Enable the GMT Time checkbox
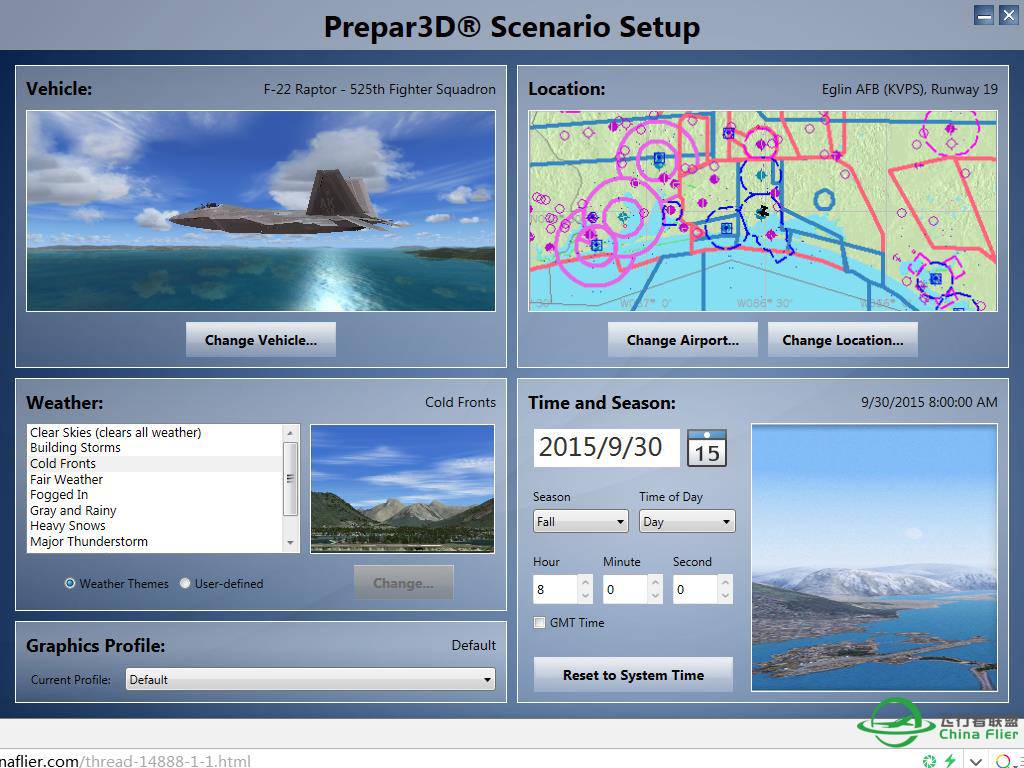This screenshot has width=1024, height=768. [x=540, y=623]
